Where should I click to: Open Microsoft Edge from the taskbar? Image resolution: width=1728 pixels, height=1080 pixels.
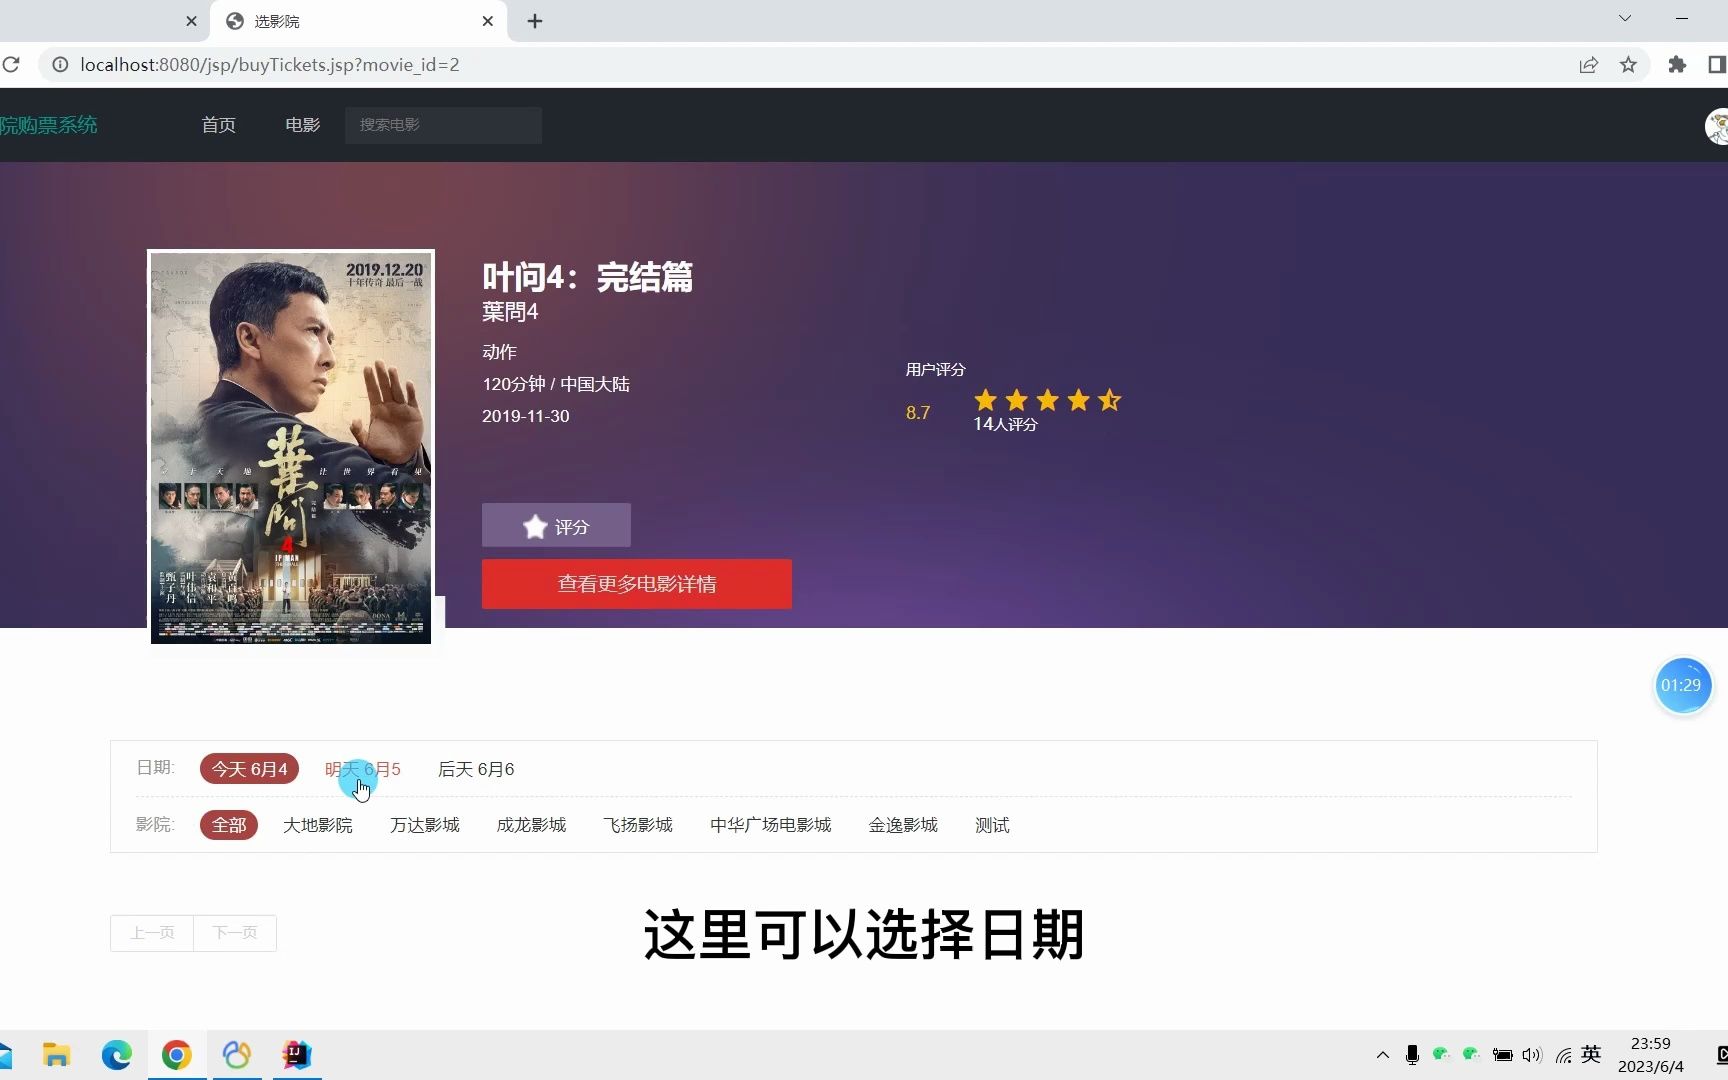pyautogui.click(x=117, y=1055)
